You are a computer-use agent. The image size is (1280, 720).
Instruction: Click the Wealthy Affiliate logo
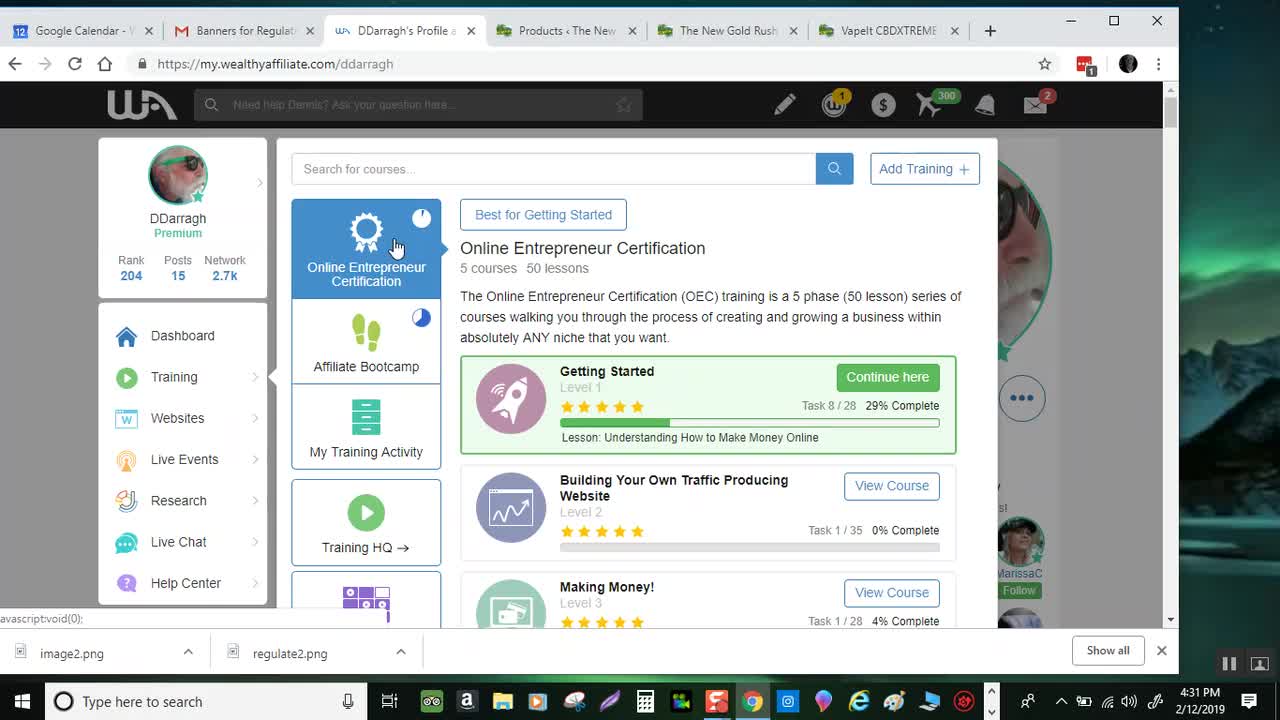pos(142,104)
